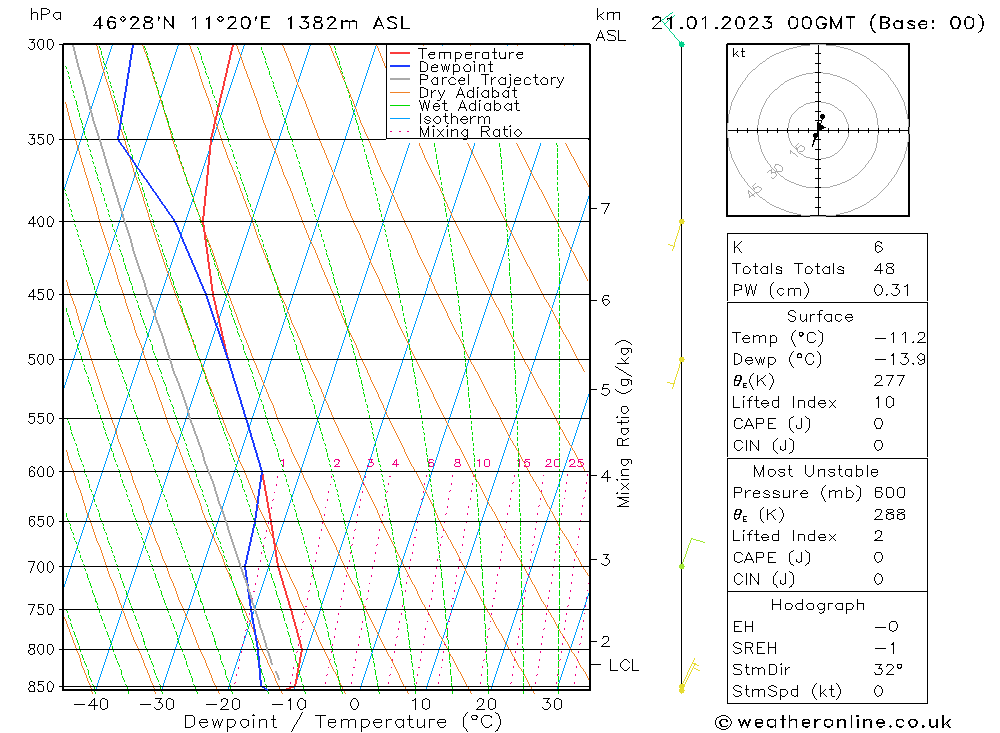Click the Totals Totals value 48
1000x733 pixels.
pyautogui.click(x=884, y=269)
